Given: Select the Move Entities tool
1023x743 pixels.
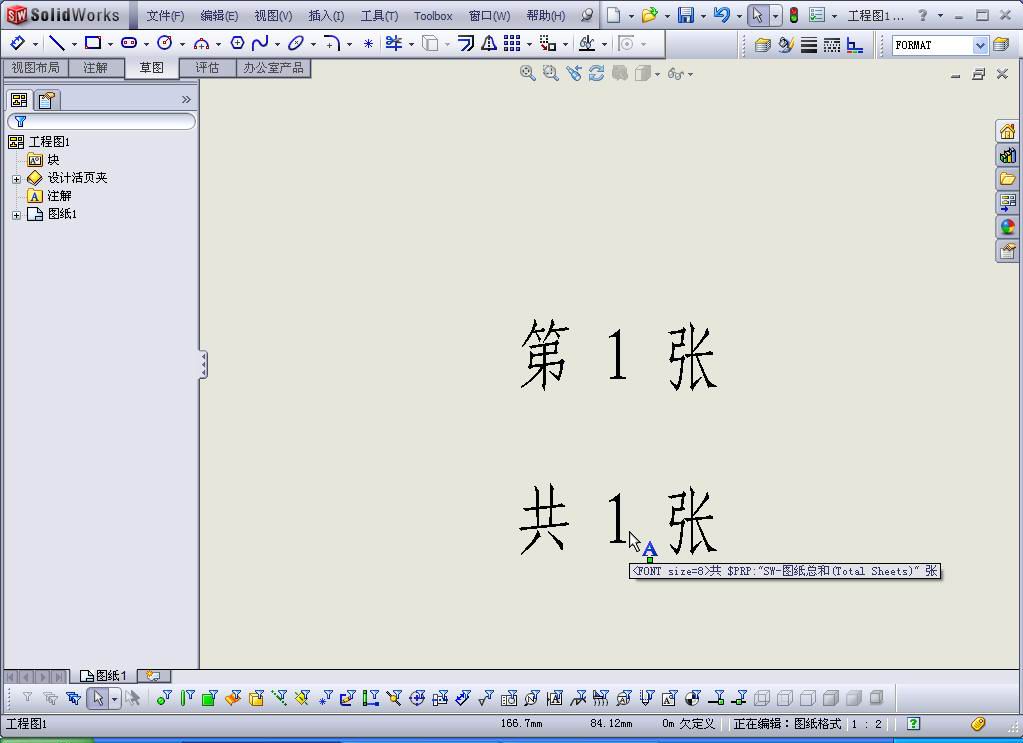Looking at the screenshot, I should (548, 44).
